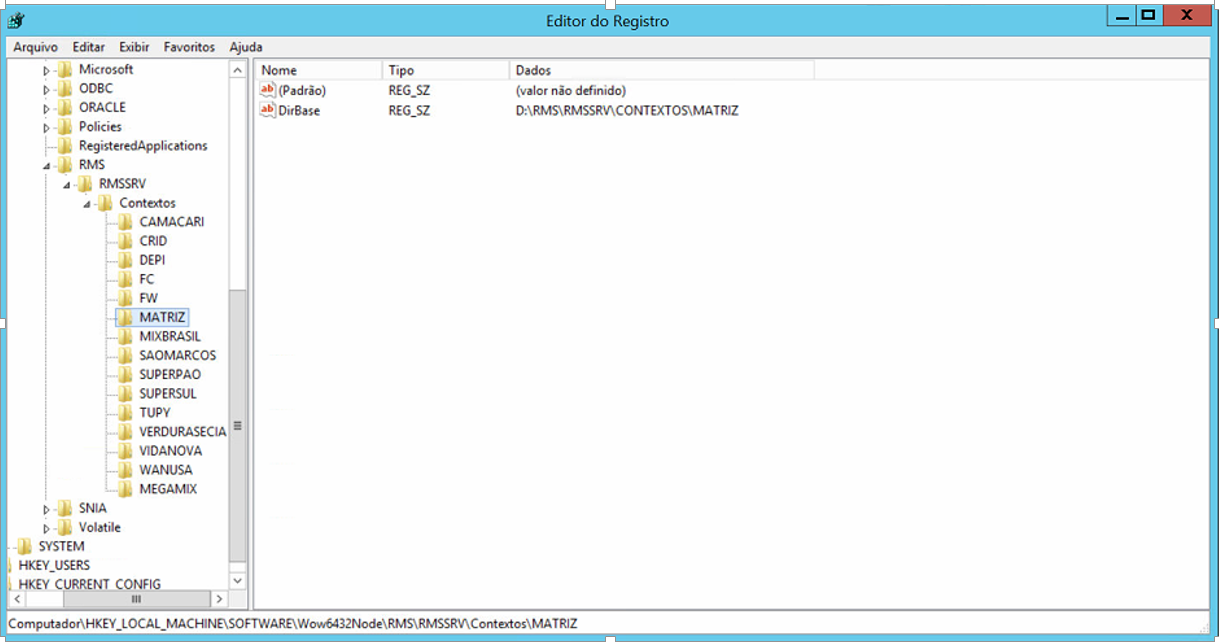Click the '(valor não definido)' data cell
Image resolution: width=1219 pixels, height=642 pixels.
point(571,90)
